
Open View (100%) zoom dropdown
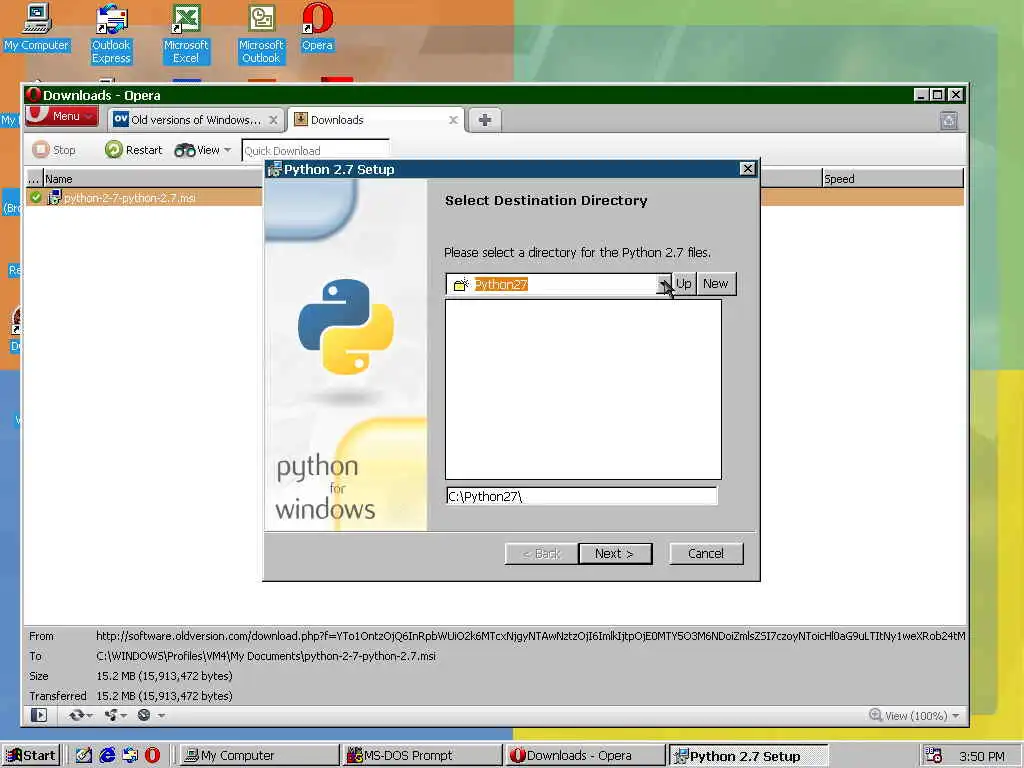[914, 716]
